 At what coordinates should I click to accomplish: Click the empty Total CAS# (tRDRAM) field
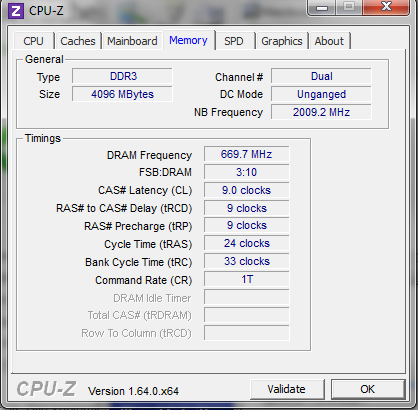[x=247, y=315]
